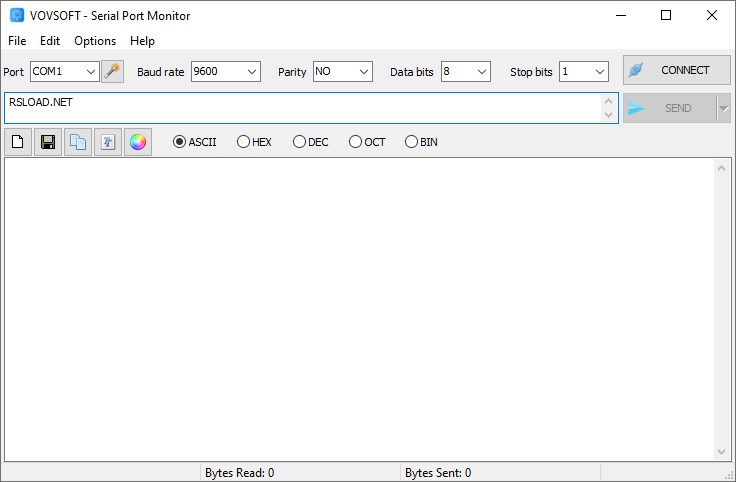Open the font settings icon
This screenshot has height=482, width=736.
108,142
